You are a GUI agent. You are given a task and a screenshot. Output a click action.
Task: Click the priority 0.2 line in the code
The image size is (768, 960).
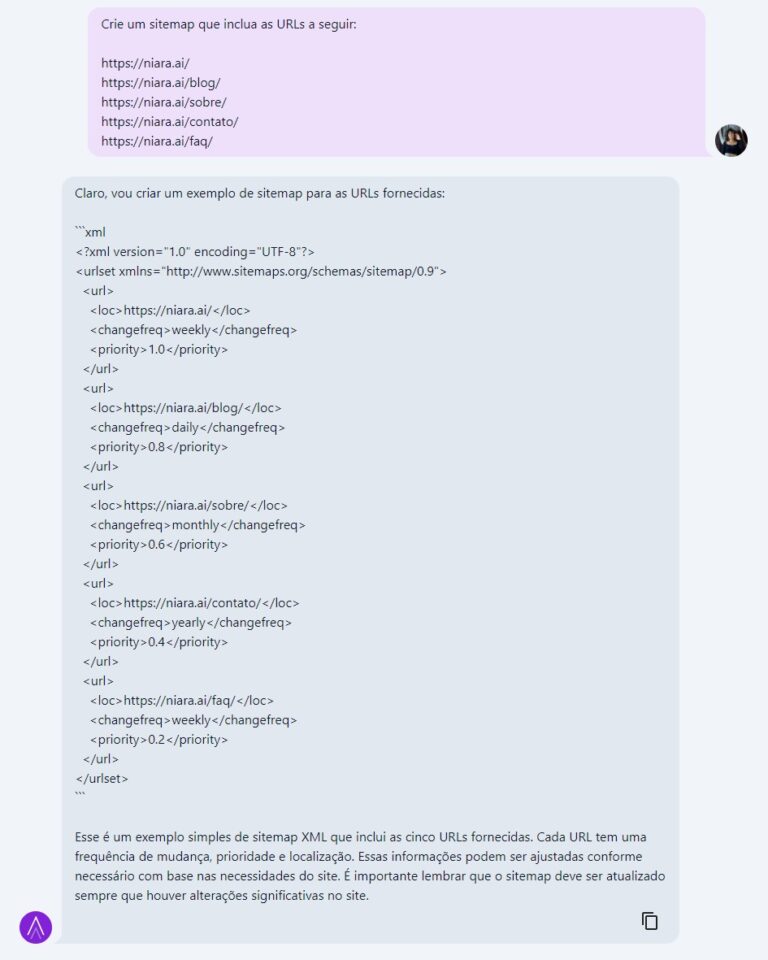[159, 740]
